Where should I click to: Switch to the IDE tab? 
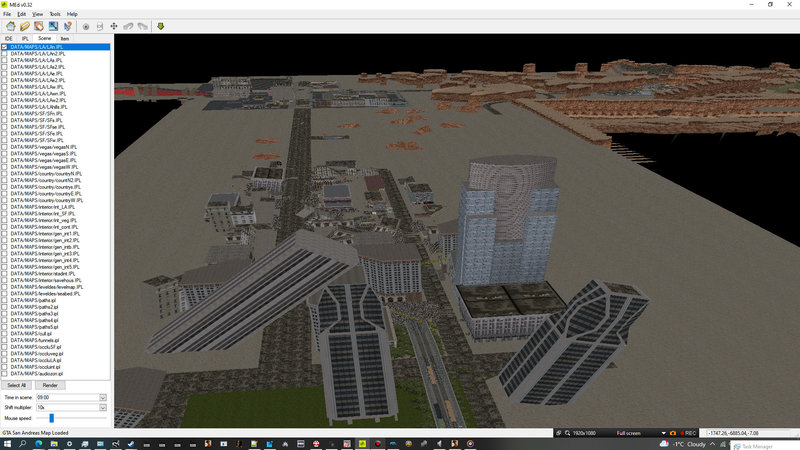coord(9,38)
